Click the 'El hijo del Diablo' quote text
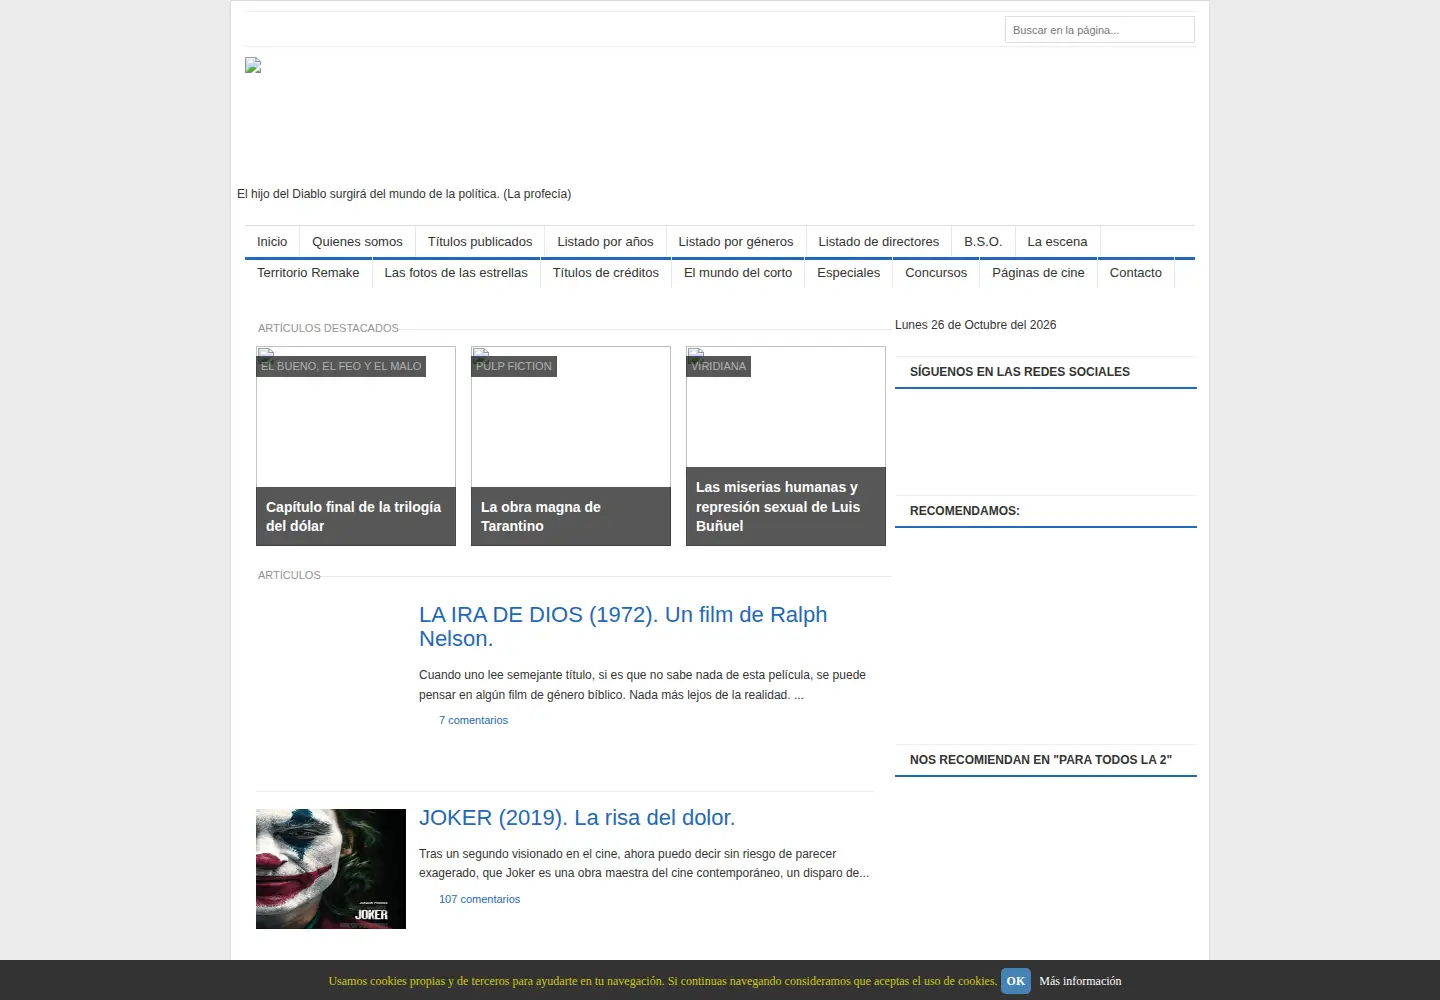1440x1000 pixels. pyautogui.click(x=404, y=194)
